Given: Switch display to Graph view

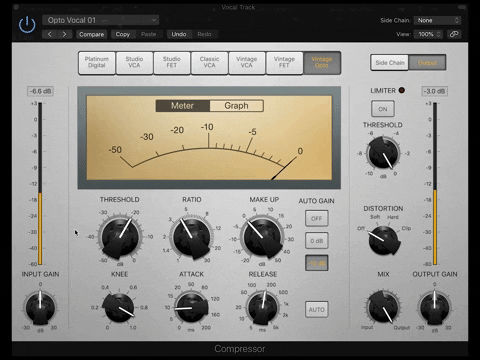Looking at the screenshot, I should 236,106.
